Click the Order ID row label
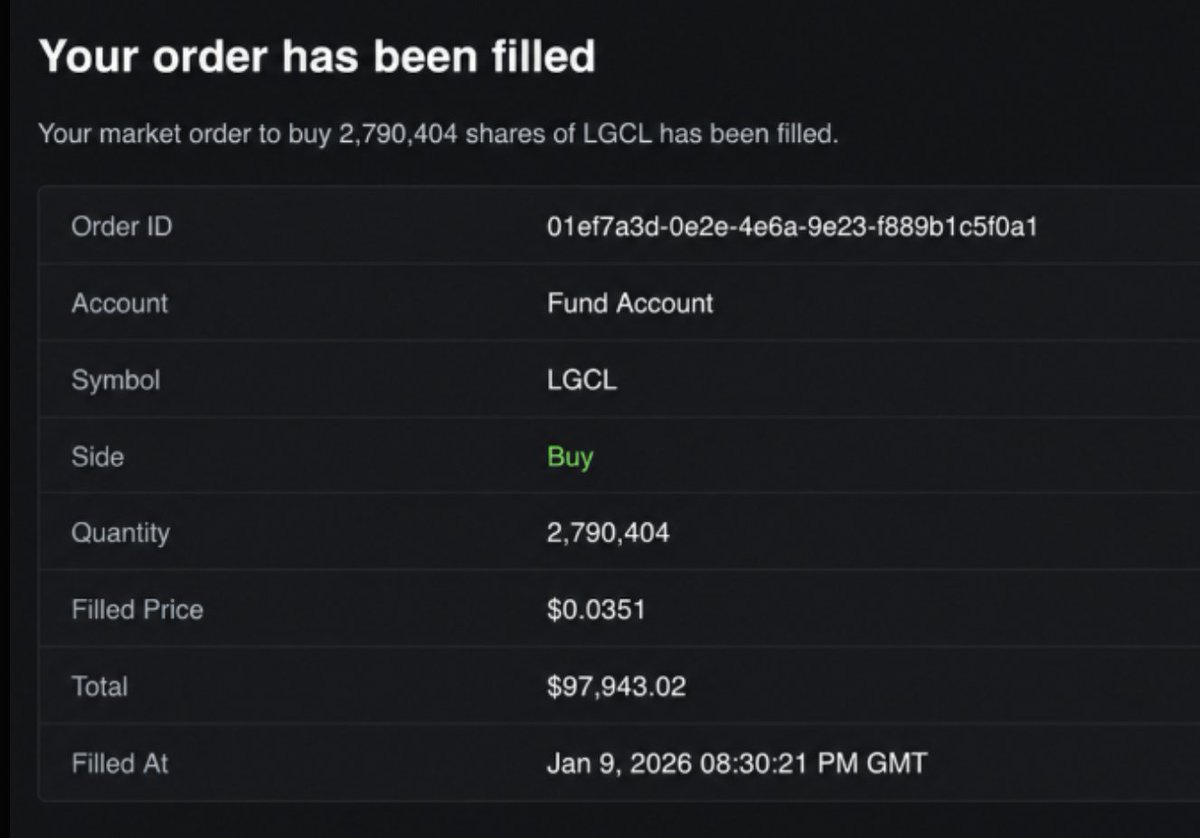1200x838 pixels. [x=122, y=226]
